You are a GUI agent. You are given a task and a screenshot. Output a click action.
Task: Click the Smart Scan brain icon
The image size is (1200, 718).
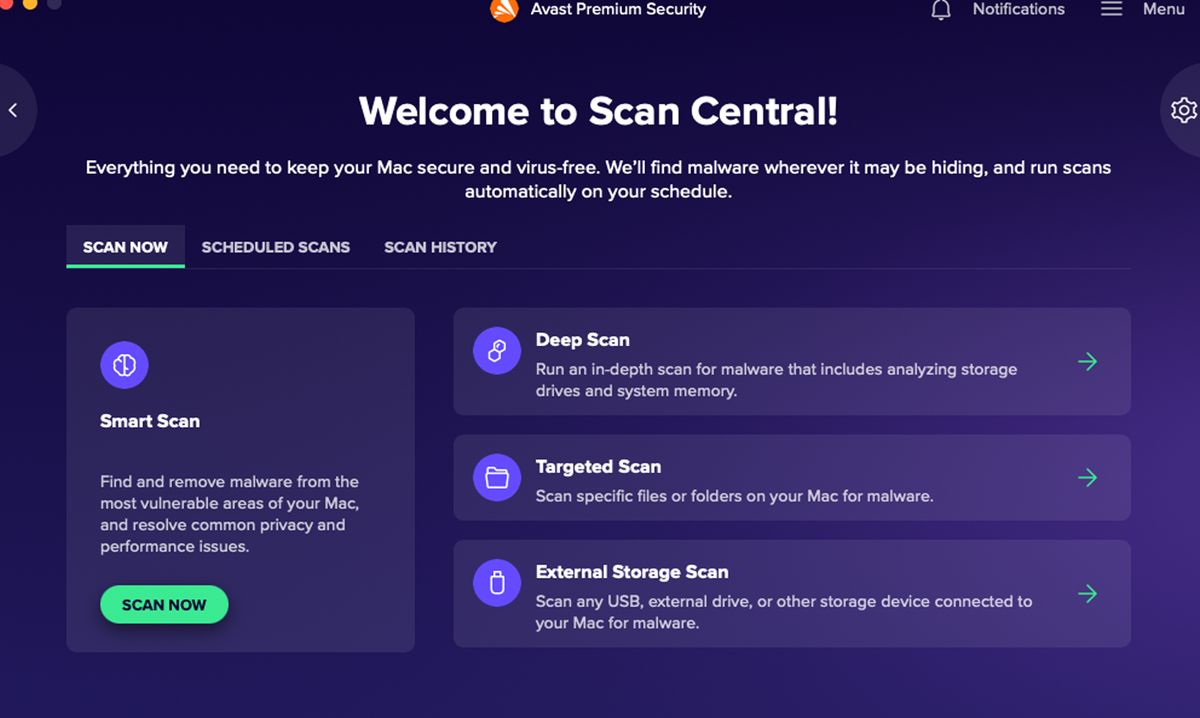(124, 365)
